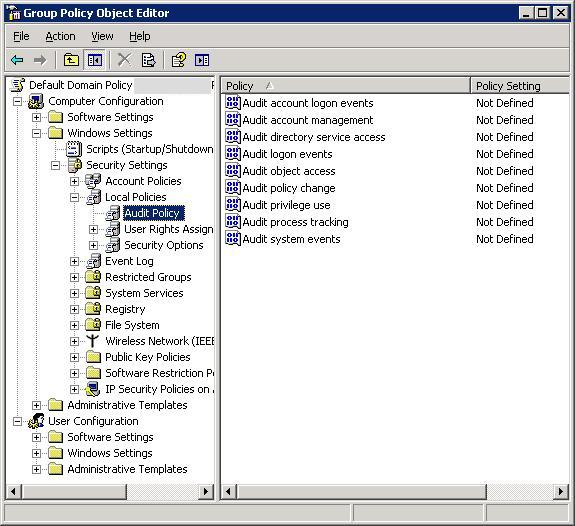Click tree pane scroll right arrow
This screenshot has width=575, height=526.
[206, 492]
